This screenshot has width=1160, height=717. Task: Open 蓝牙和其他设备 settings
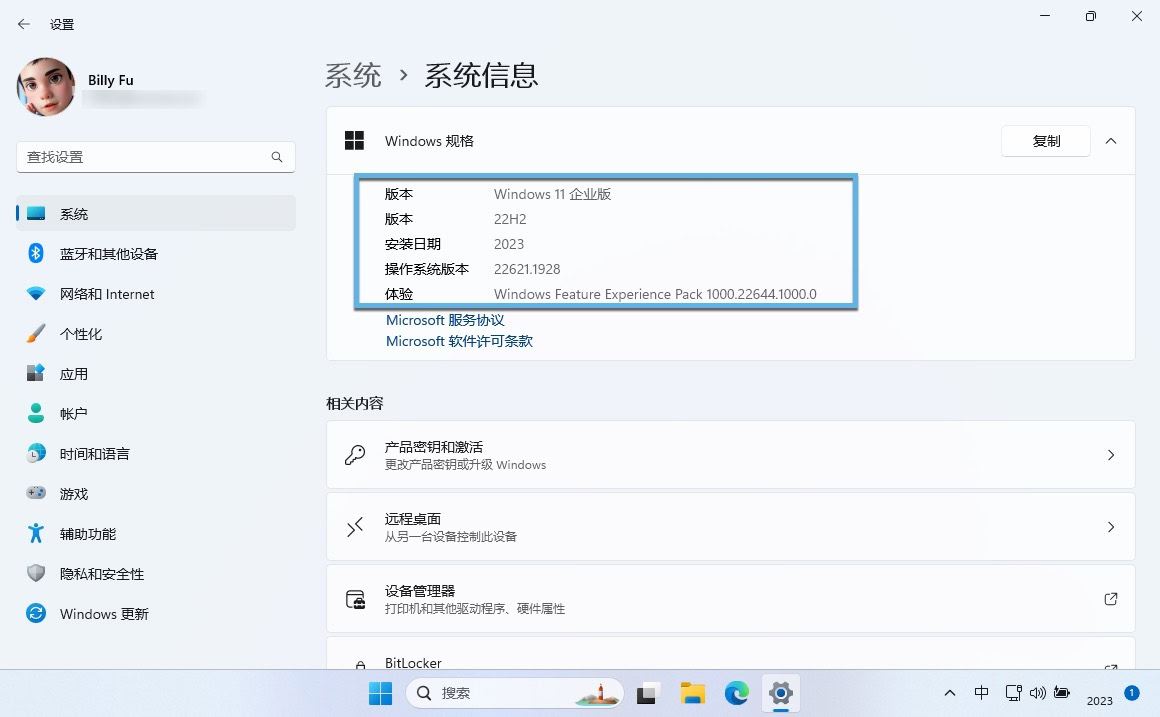pyautogui.click(x=108, y=254)
